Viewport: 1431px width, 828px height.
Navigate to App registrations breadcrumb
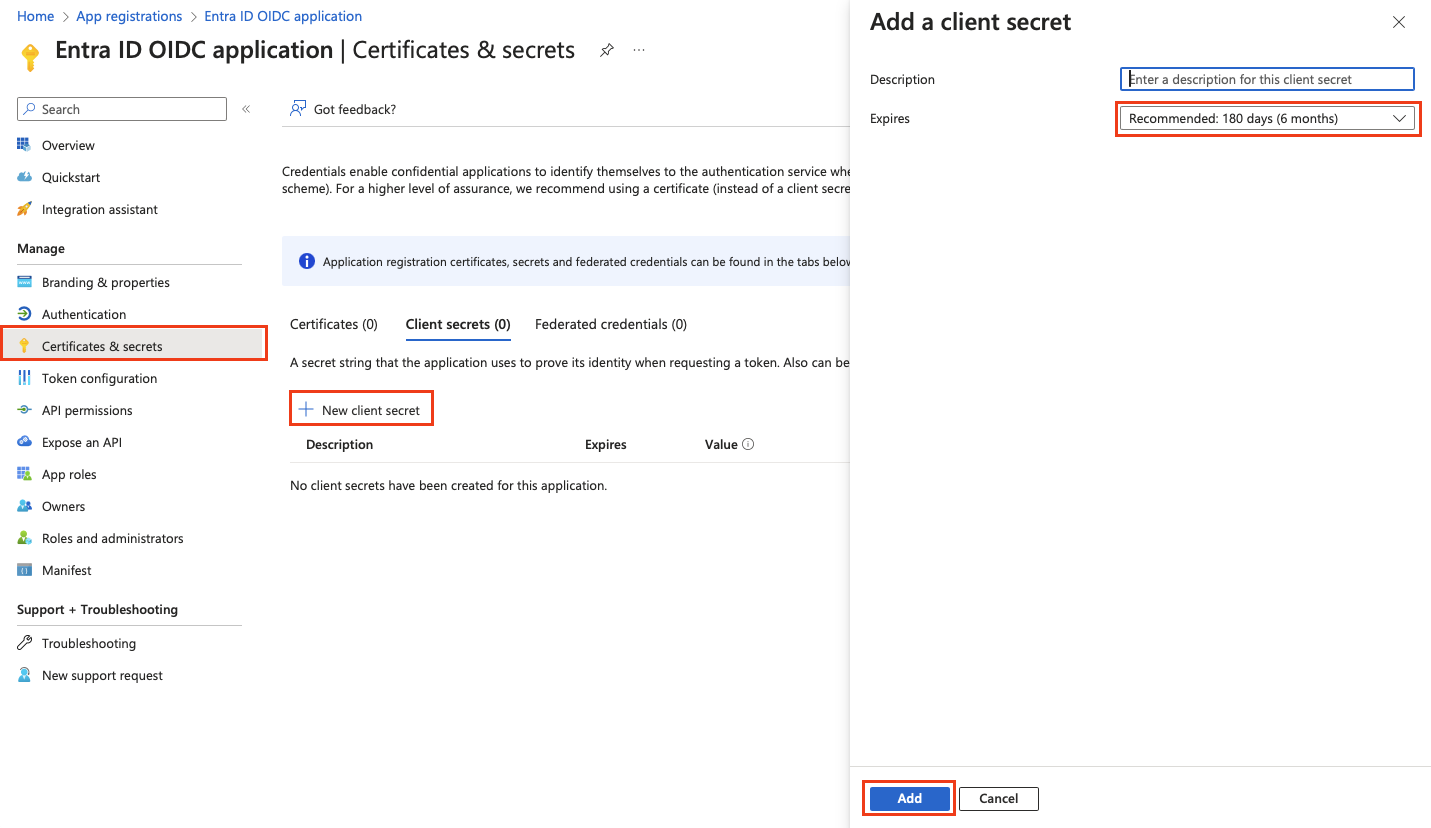[129, 16]
